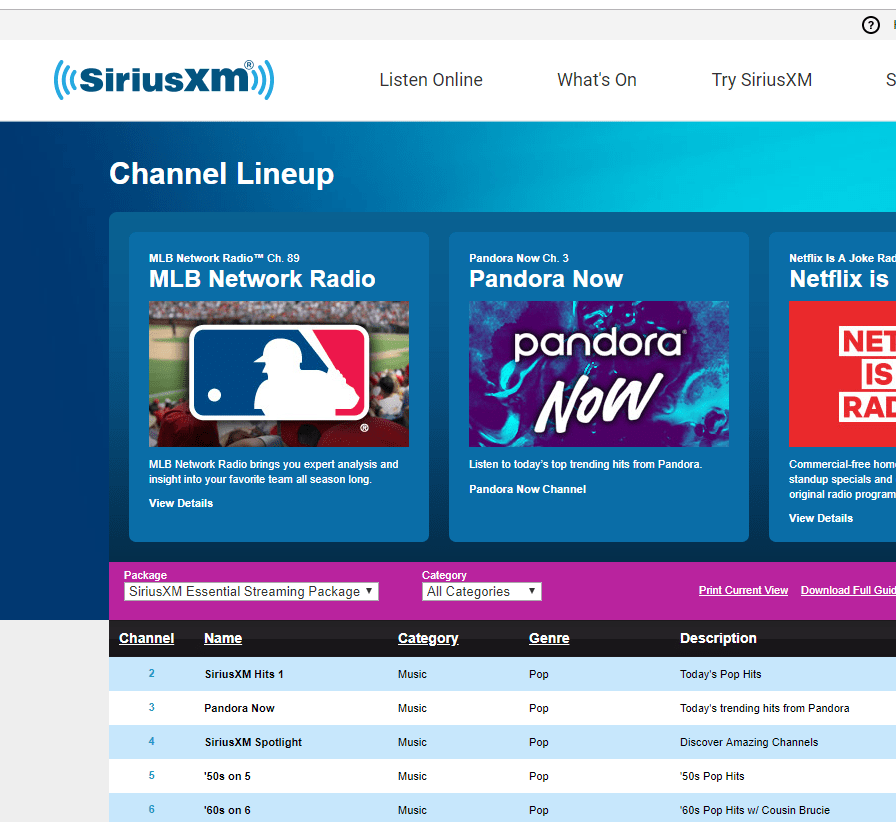Open channel number 6 link
The width and height of the screenshot is (896, 822).
(x=151, y=809)
